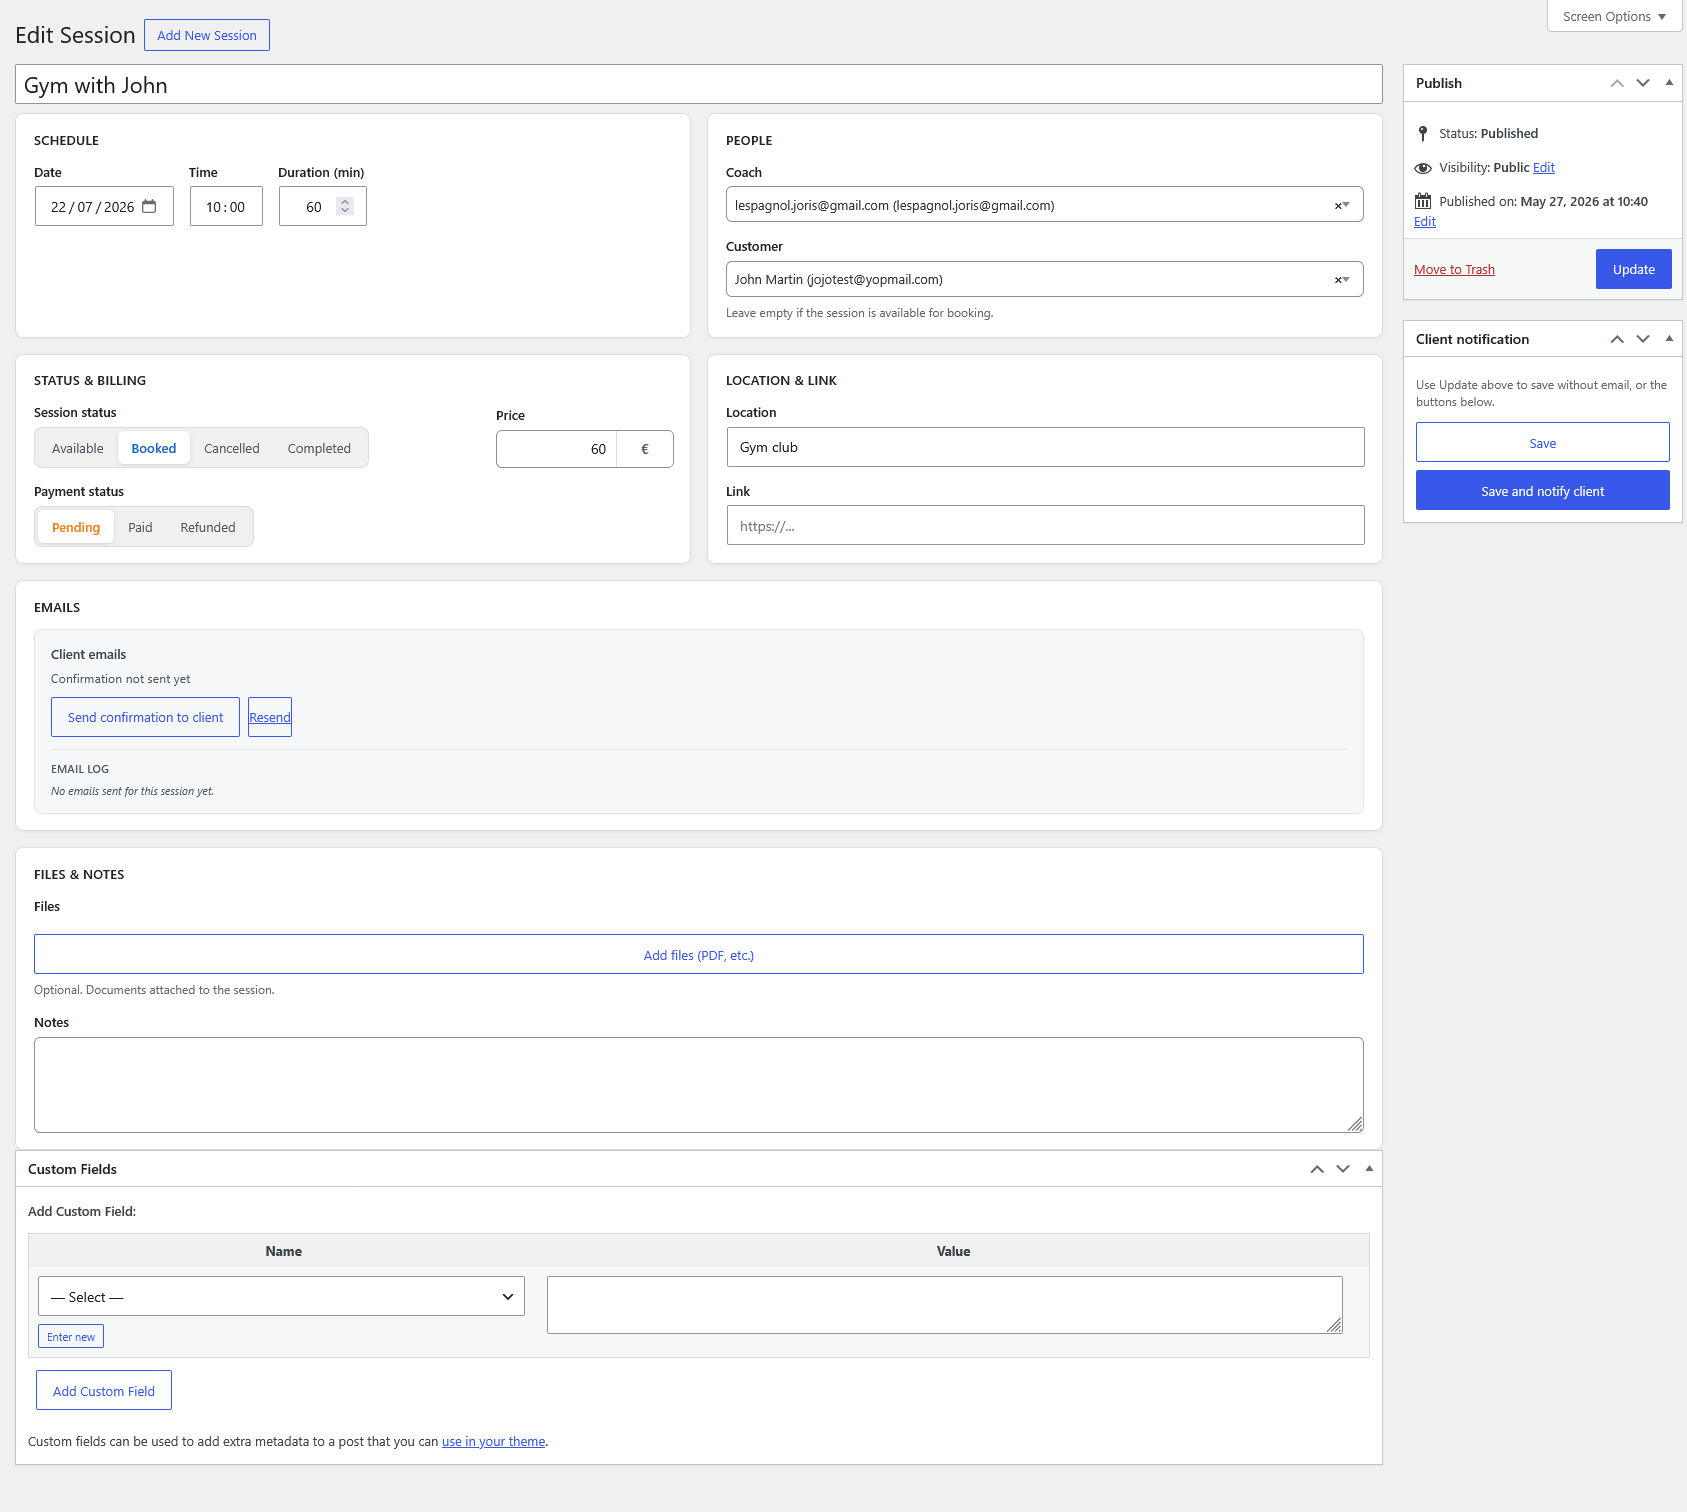Move Client notification panel up

coord(1617,339)
